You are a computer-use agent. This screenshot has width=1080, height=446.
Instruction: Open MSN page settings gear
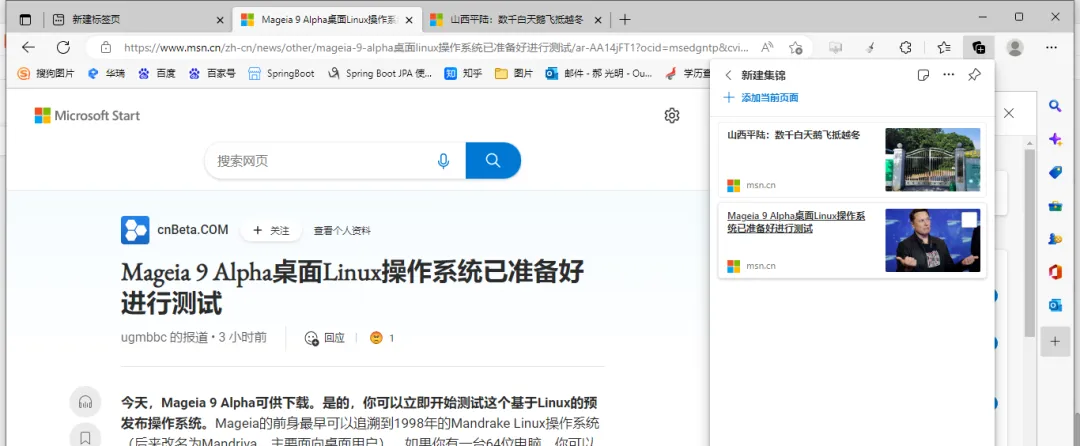(x=672, y=116)
